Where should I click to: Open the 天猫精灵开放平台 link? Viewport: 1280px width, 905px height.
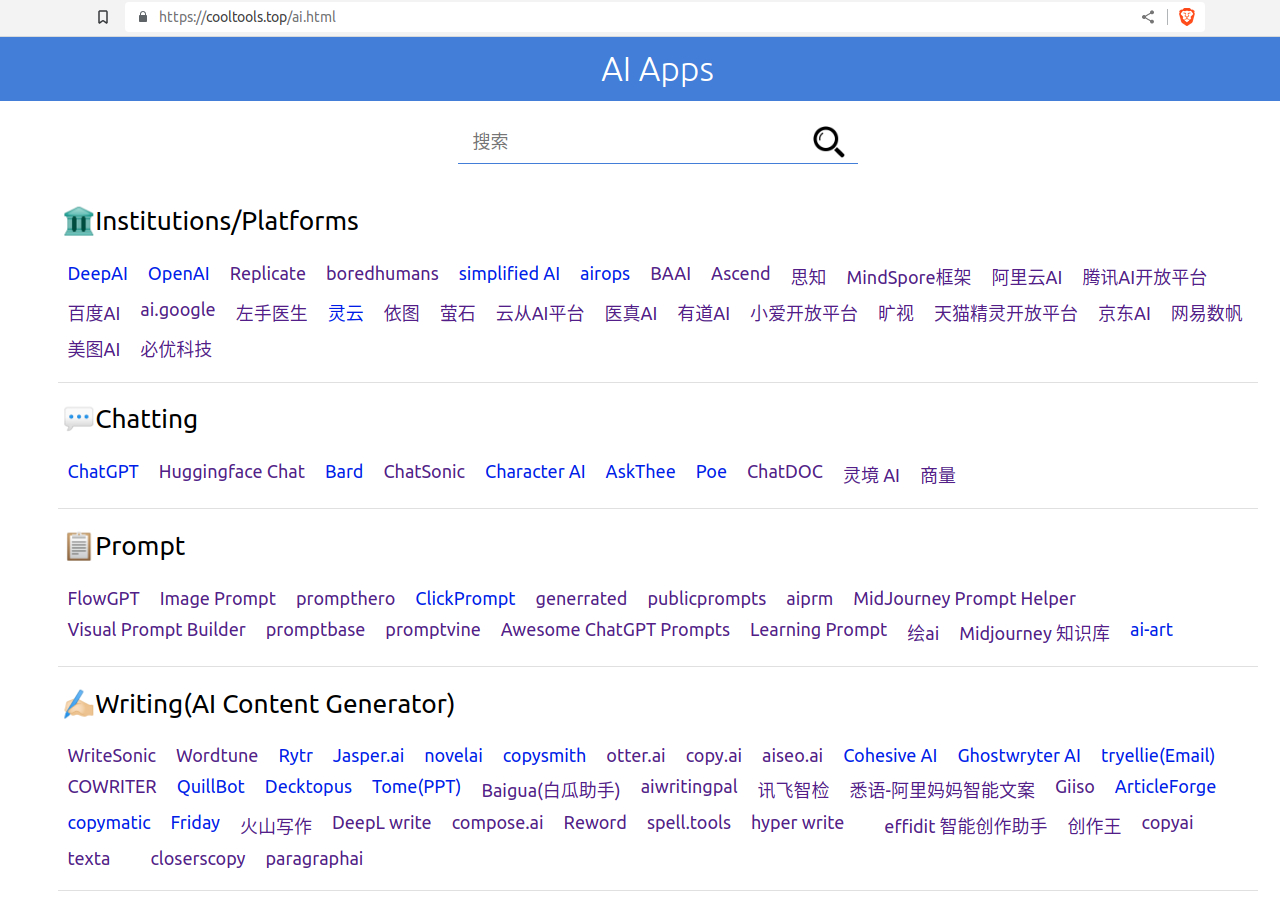coord(1006,314)
